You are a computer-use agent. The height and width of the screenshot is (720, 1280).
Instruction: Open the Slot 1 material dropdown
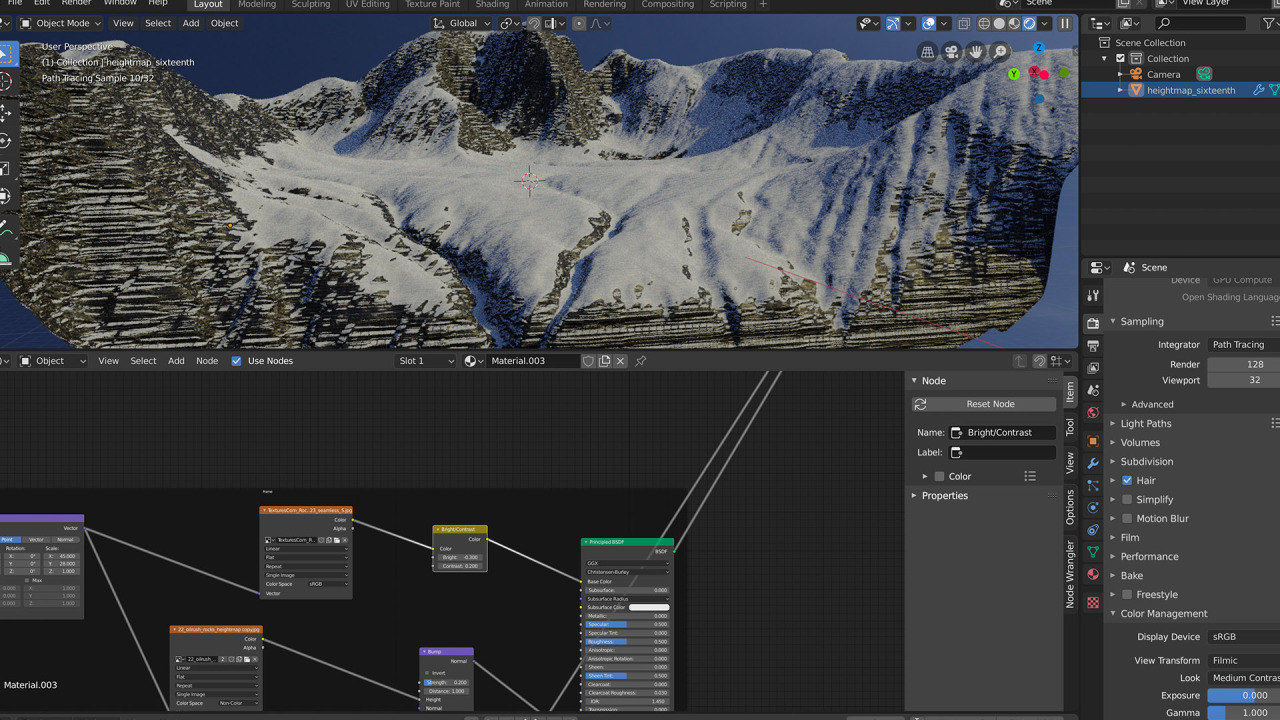[x=426, y=361]
